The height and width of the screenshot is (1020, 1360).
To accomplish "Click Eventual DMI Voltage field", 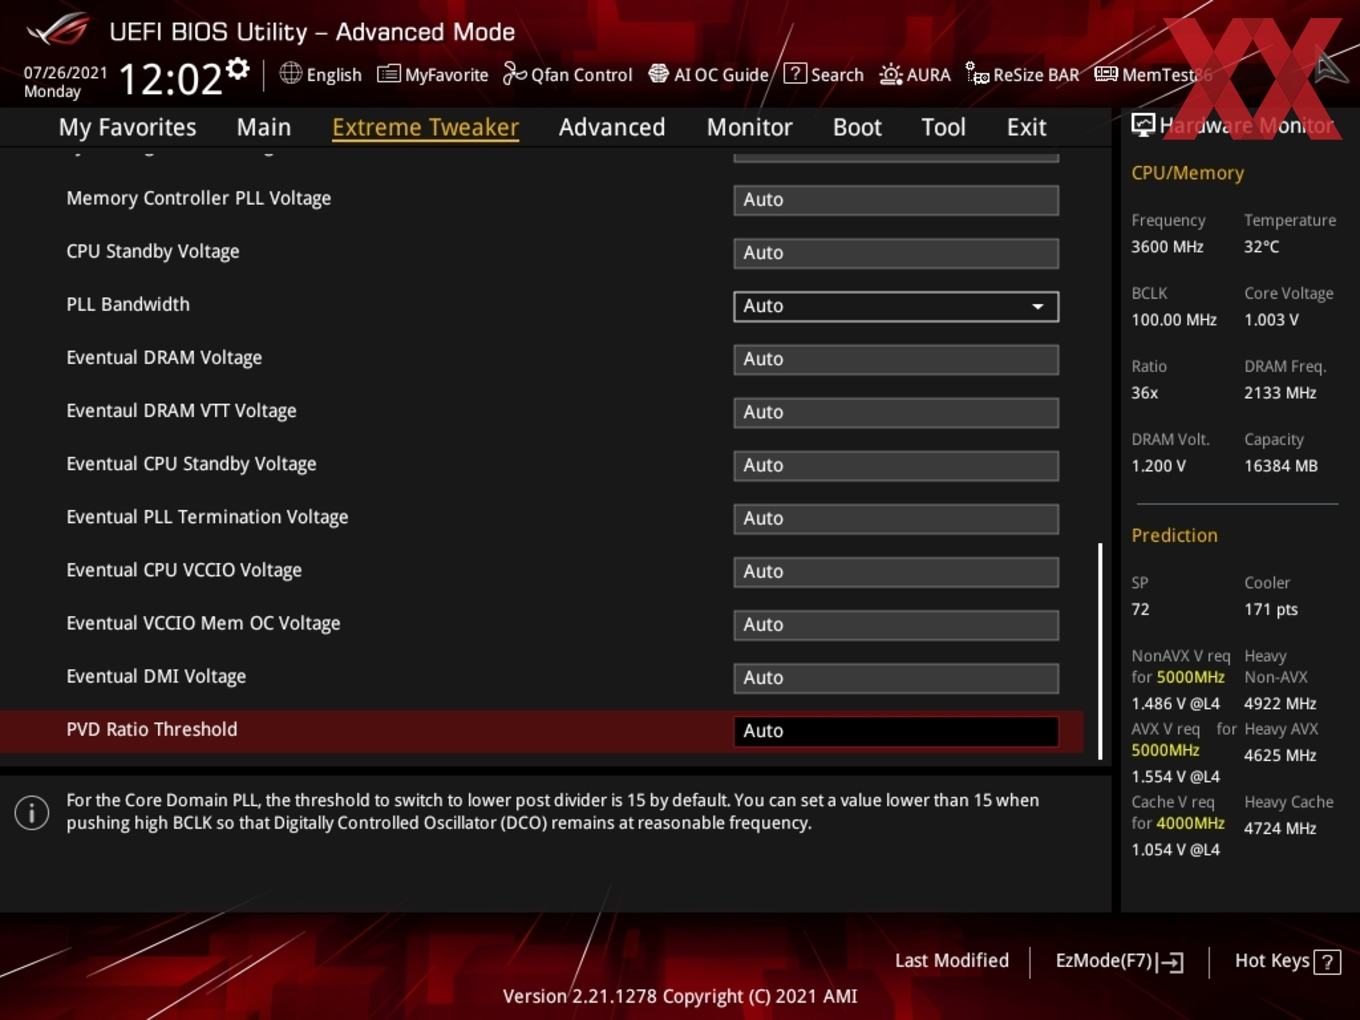I will click(x=896, y=677).
